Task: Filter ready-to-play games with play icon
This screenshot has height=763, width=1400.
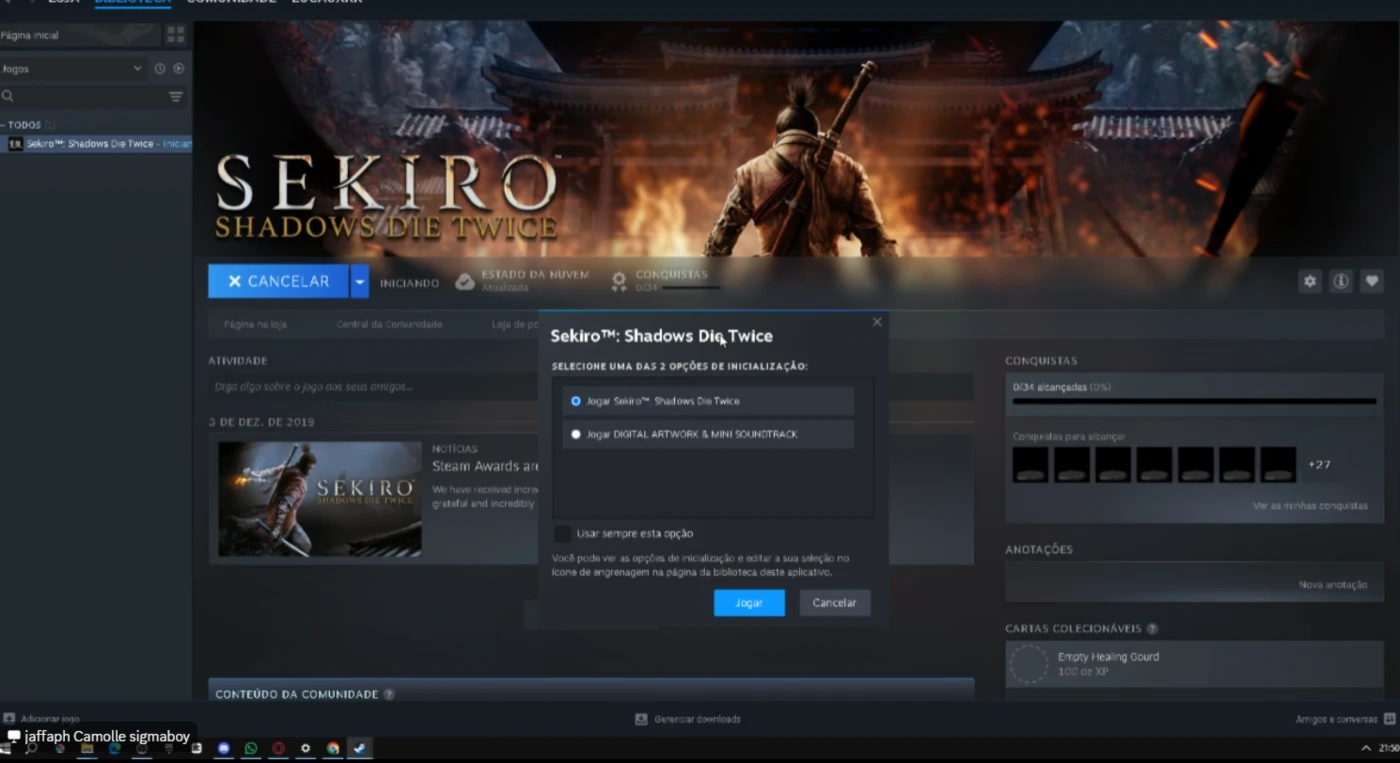Action: (x=179, y=69)
